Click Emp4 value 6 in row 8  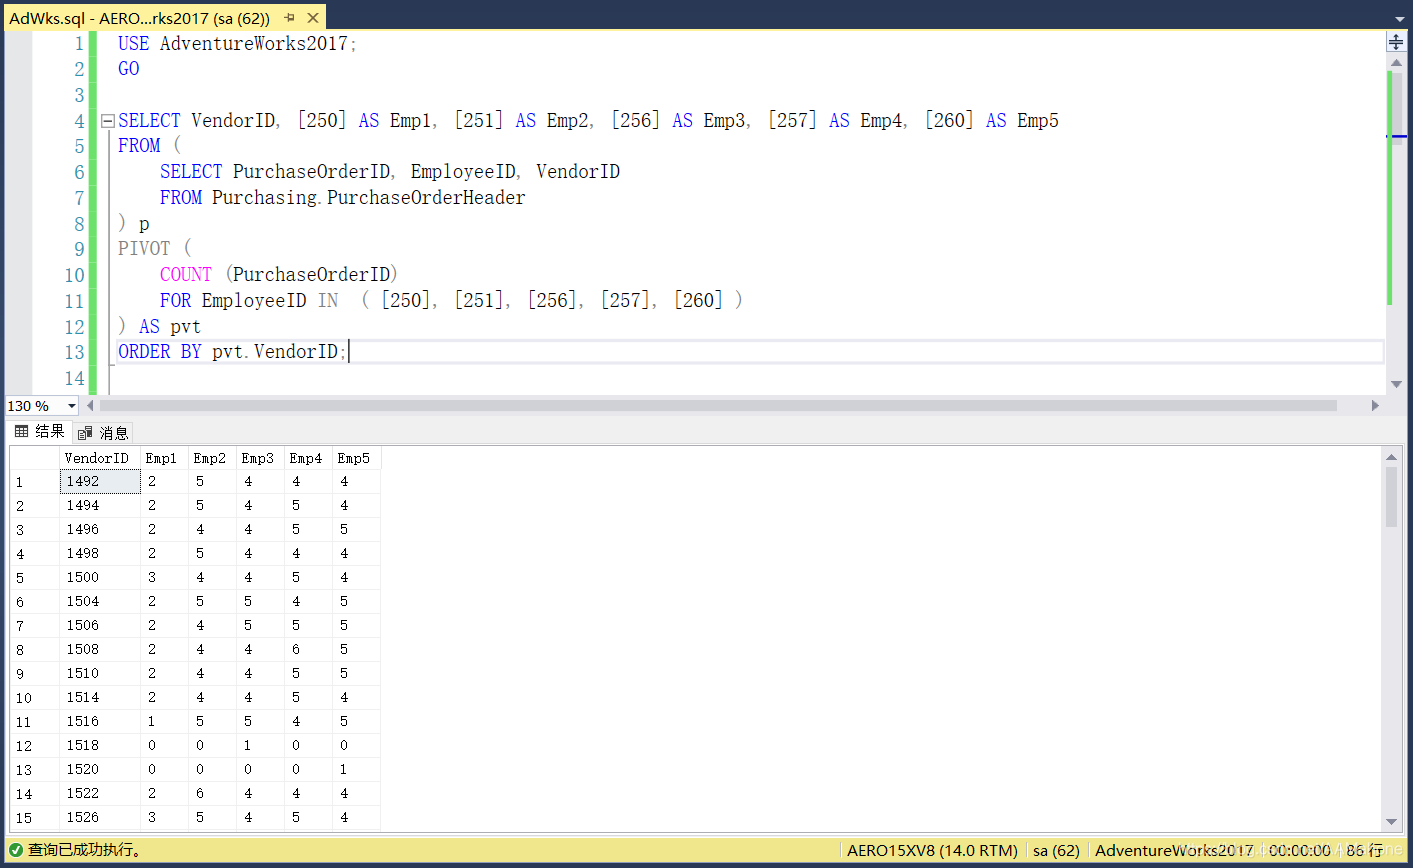(x=309, y=649)
